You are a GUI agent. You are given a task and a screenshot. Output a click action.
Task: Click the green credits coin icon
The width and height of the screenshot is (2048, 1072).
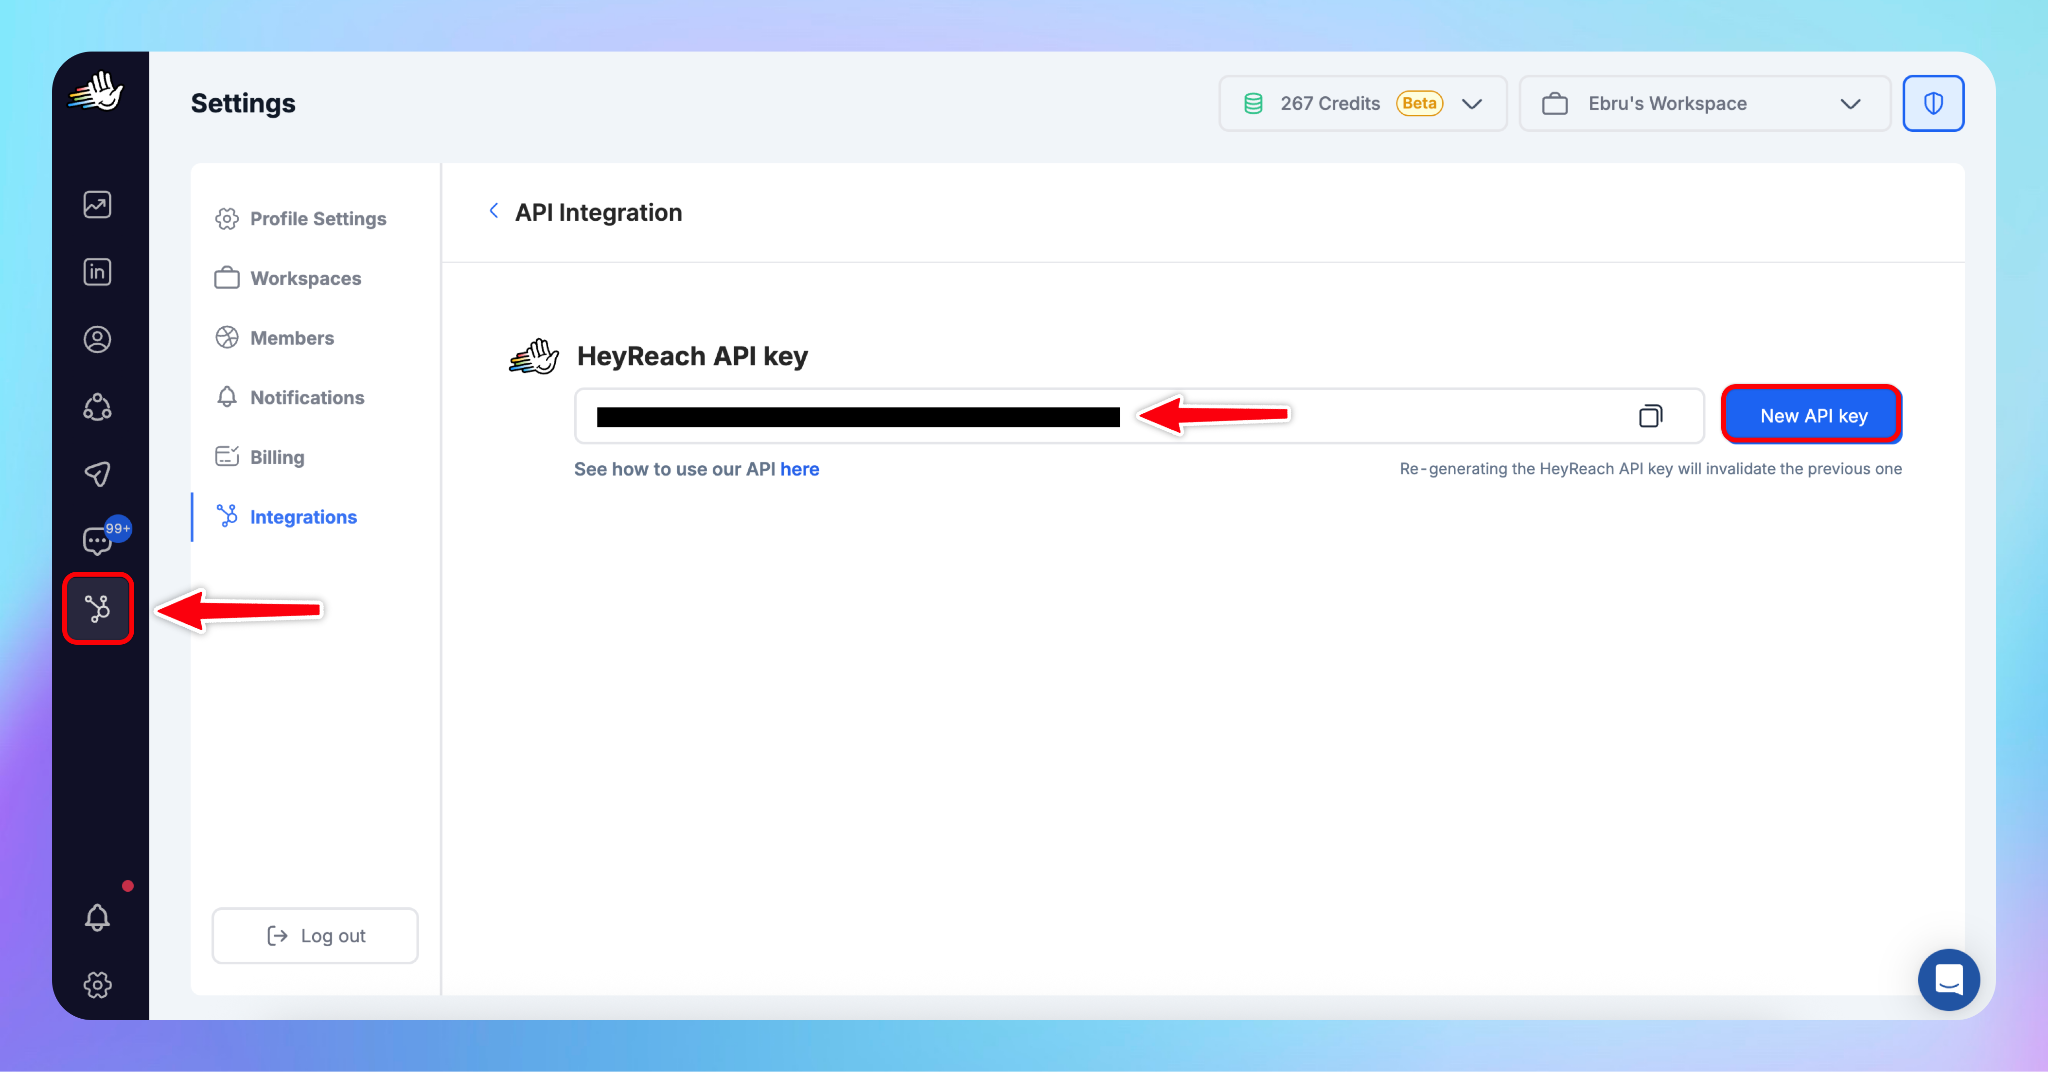(x=1252, y=103)
